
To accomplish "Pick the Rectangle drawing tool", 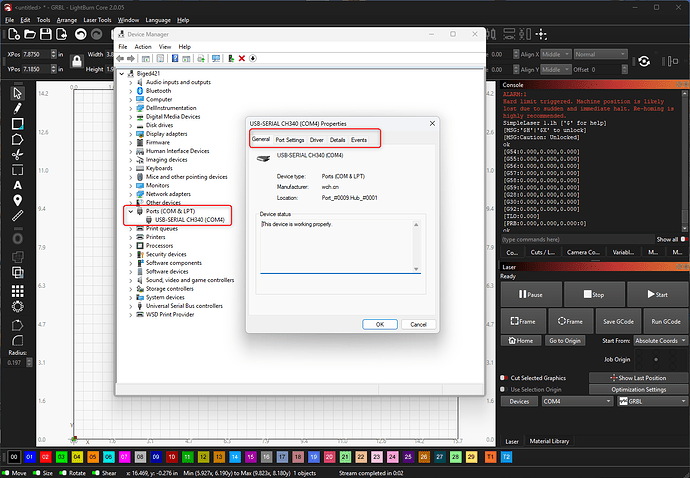I will click(17, 124).
